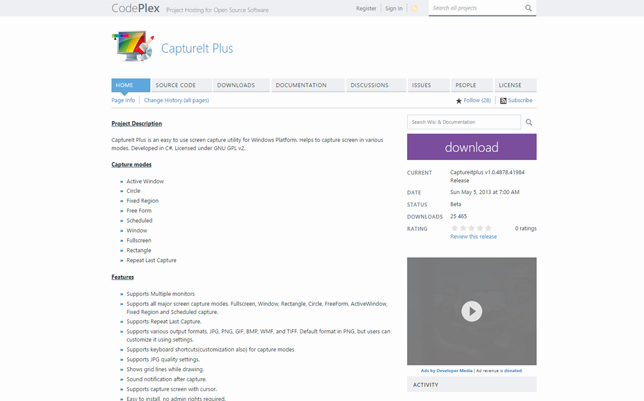Click the Ads by Developer Media link
Viewport: 644px width, 401px height.
pos(446,371)
